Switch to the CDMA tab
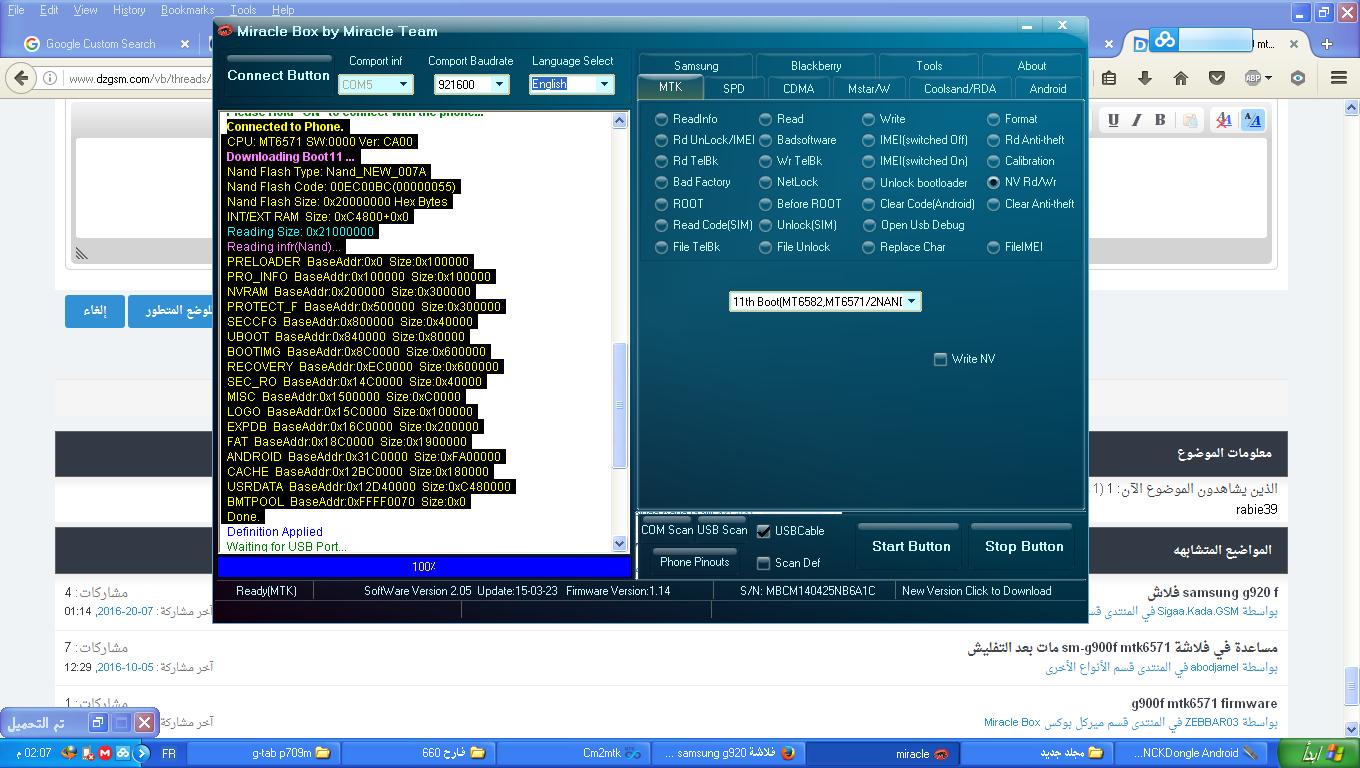Screen dimensions: 1360x768 (x=798, y=88)
